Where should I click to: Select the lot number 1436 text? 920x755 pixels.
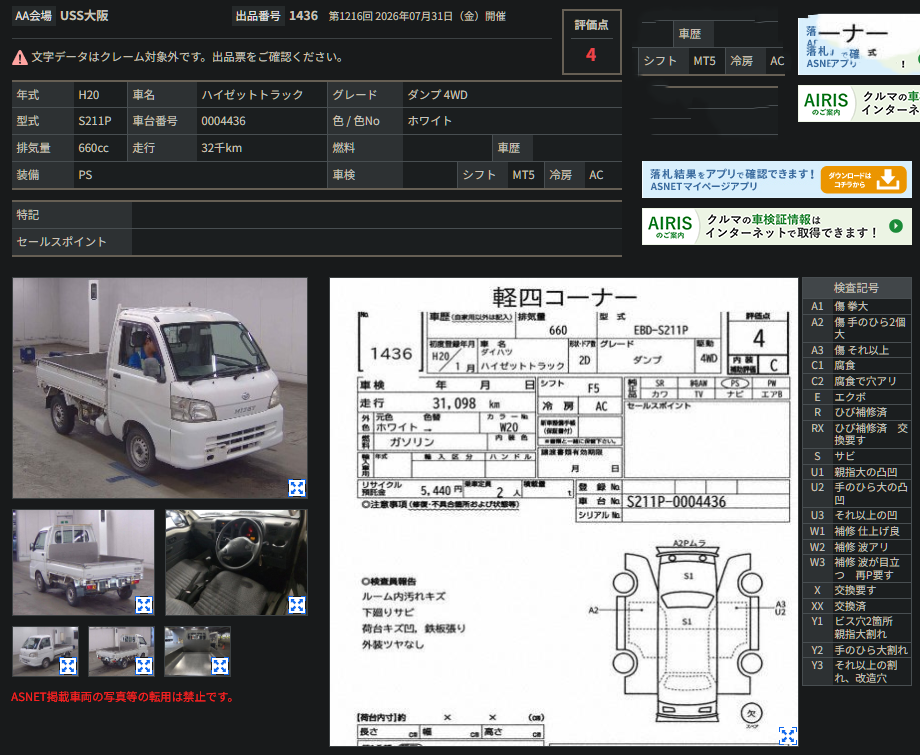pyautogui.click(x=303, y=16)
